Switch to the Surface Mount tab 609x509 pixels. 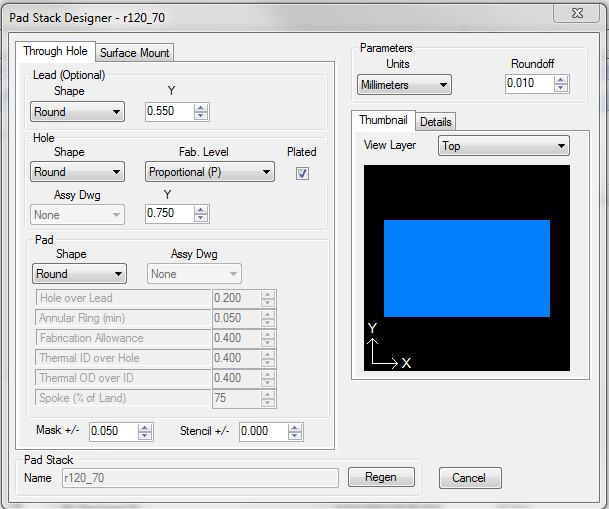click(135, 52)
